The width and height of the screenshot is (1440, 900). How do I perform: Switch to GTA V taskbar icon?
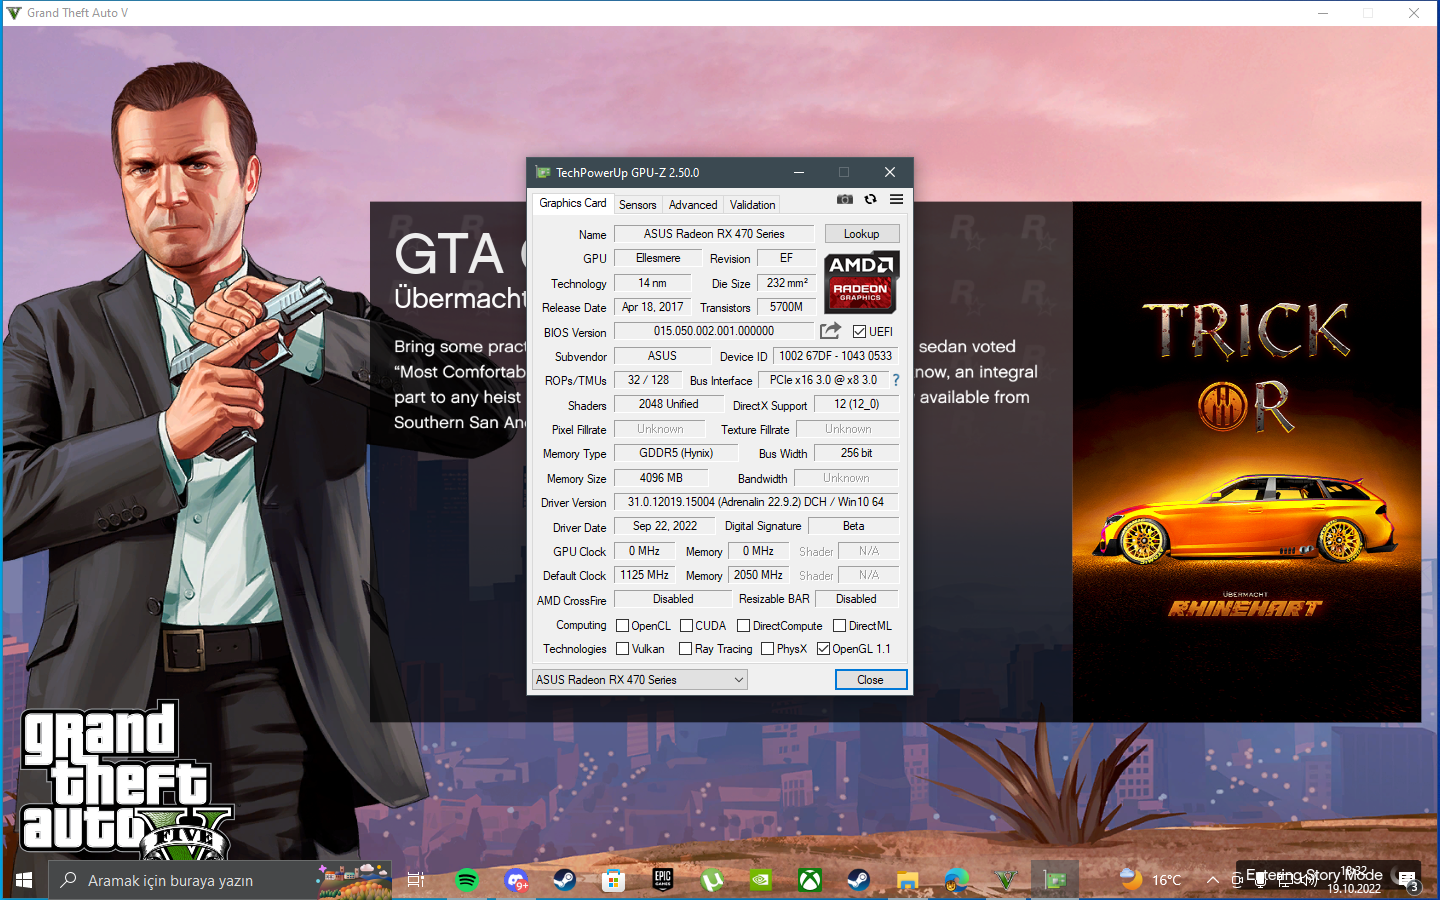pos(1006,880)
